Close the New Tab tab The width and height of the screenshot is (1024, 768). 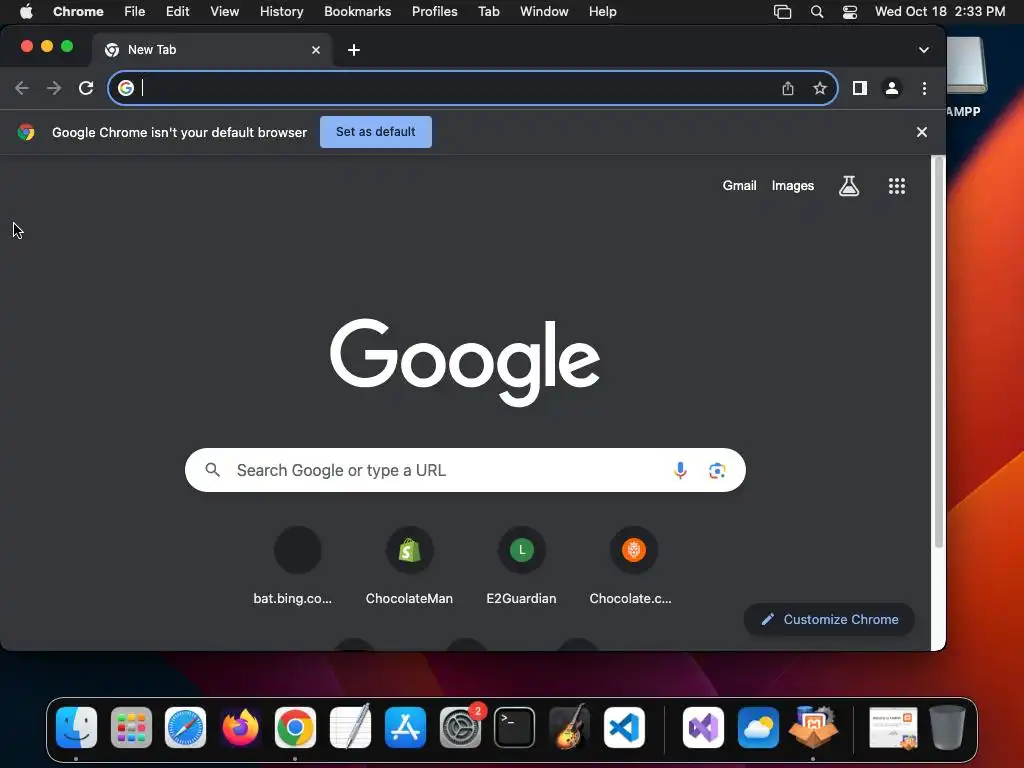[x=316, y=50]
